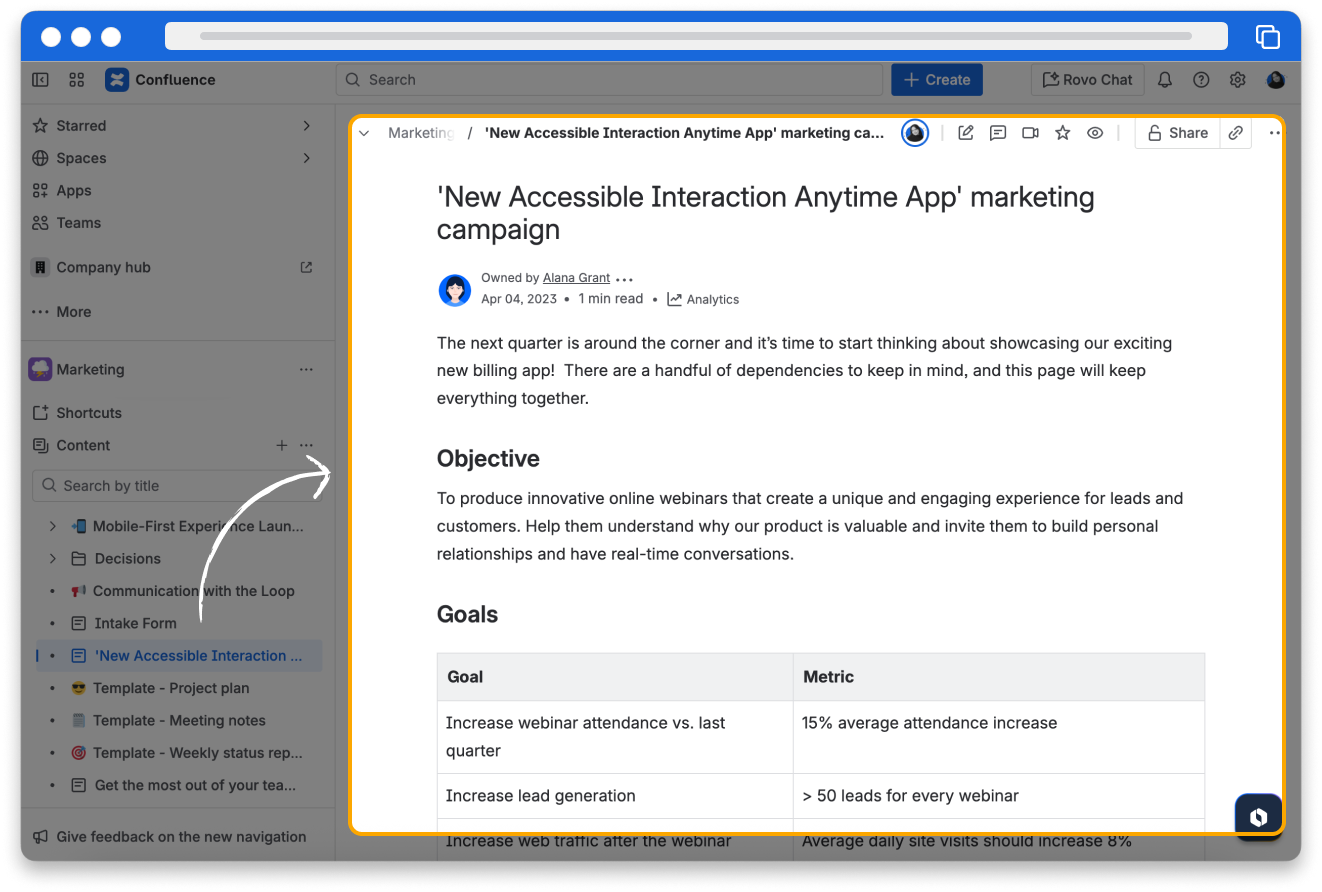
Task: Open the floating assistant button at bottom right
Action: coord(1259,816)
